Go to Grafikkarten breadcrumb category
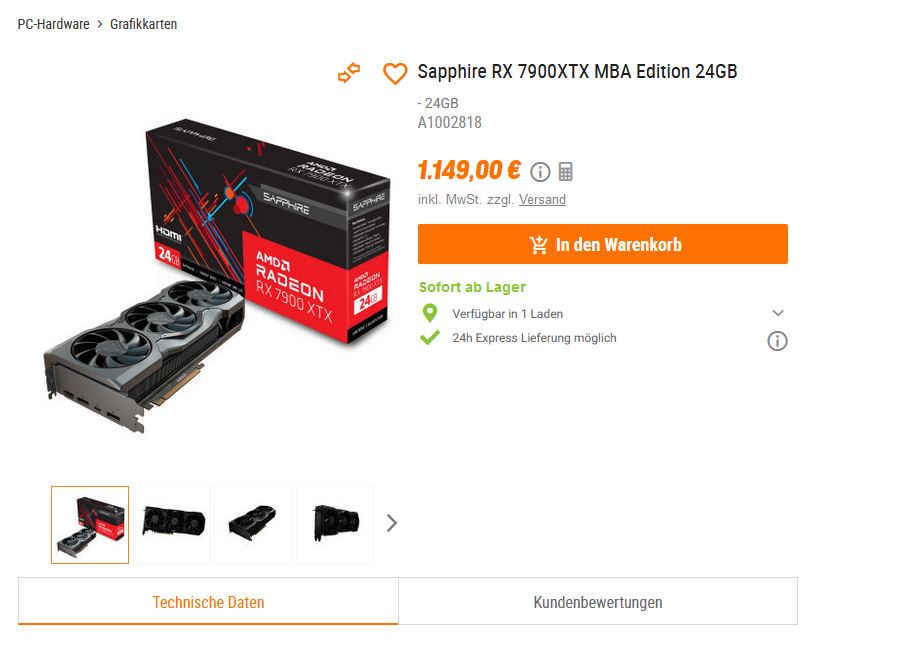Viewport: 917px width, 648px height. [143, 24]
